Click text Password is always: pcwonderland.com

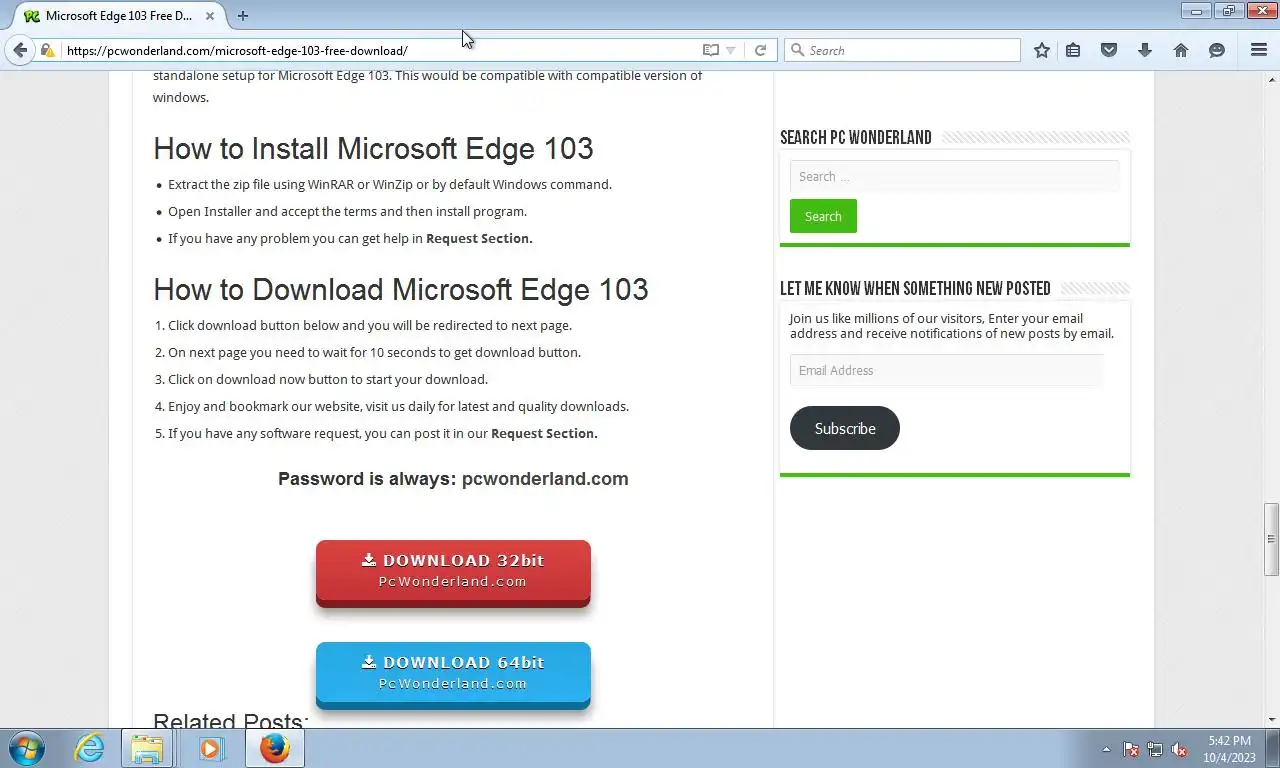pyautogui.click(x=453, y=478)
